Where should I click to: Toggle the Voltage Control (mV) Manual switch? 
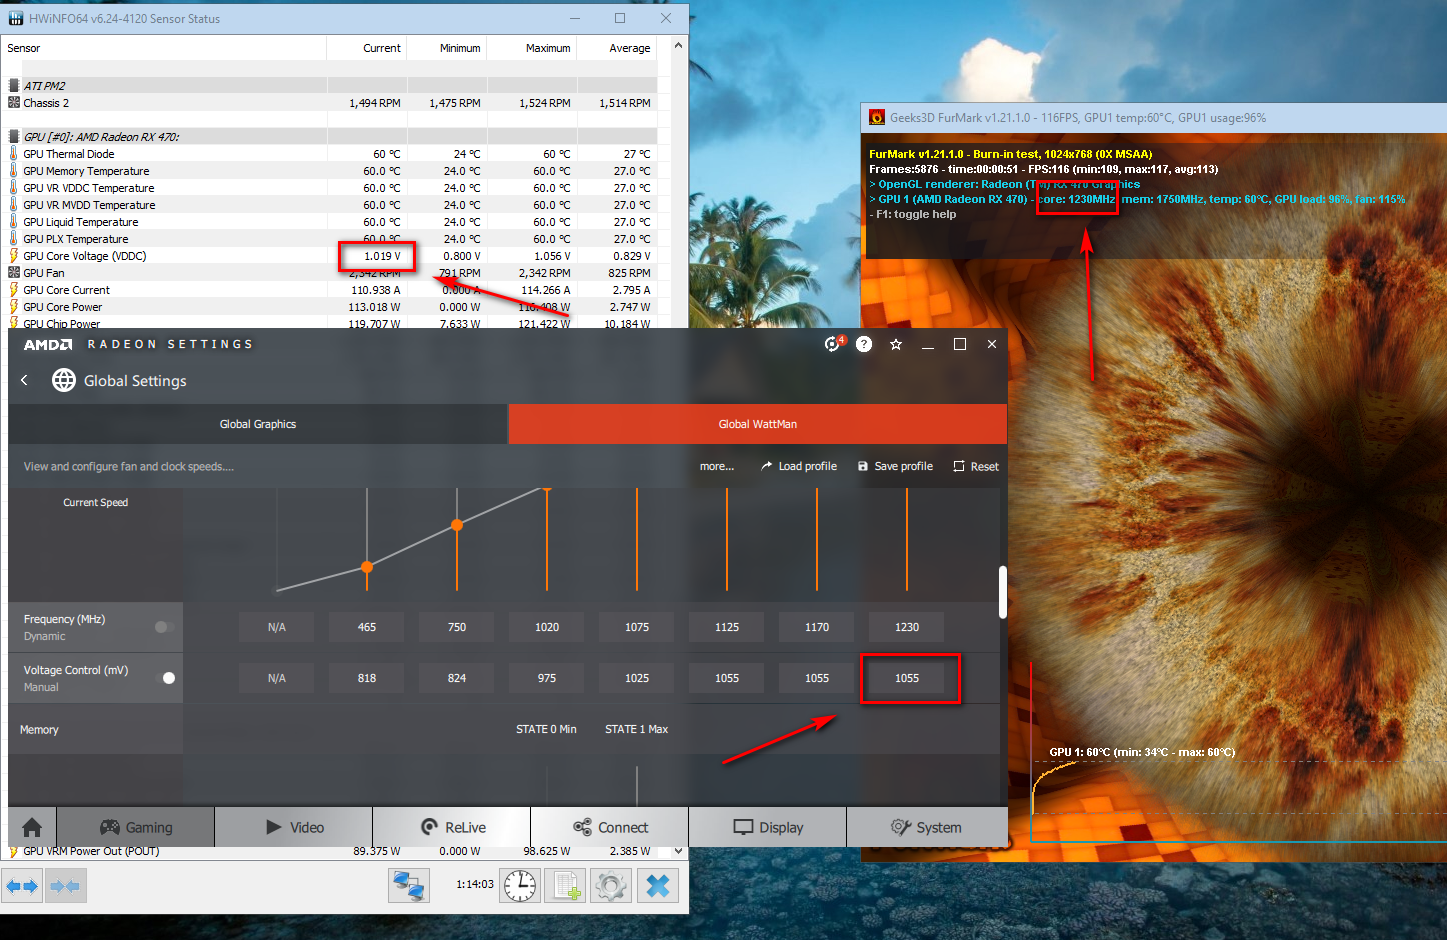tap(165, 678)
